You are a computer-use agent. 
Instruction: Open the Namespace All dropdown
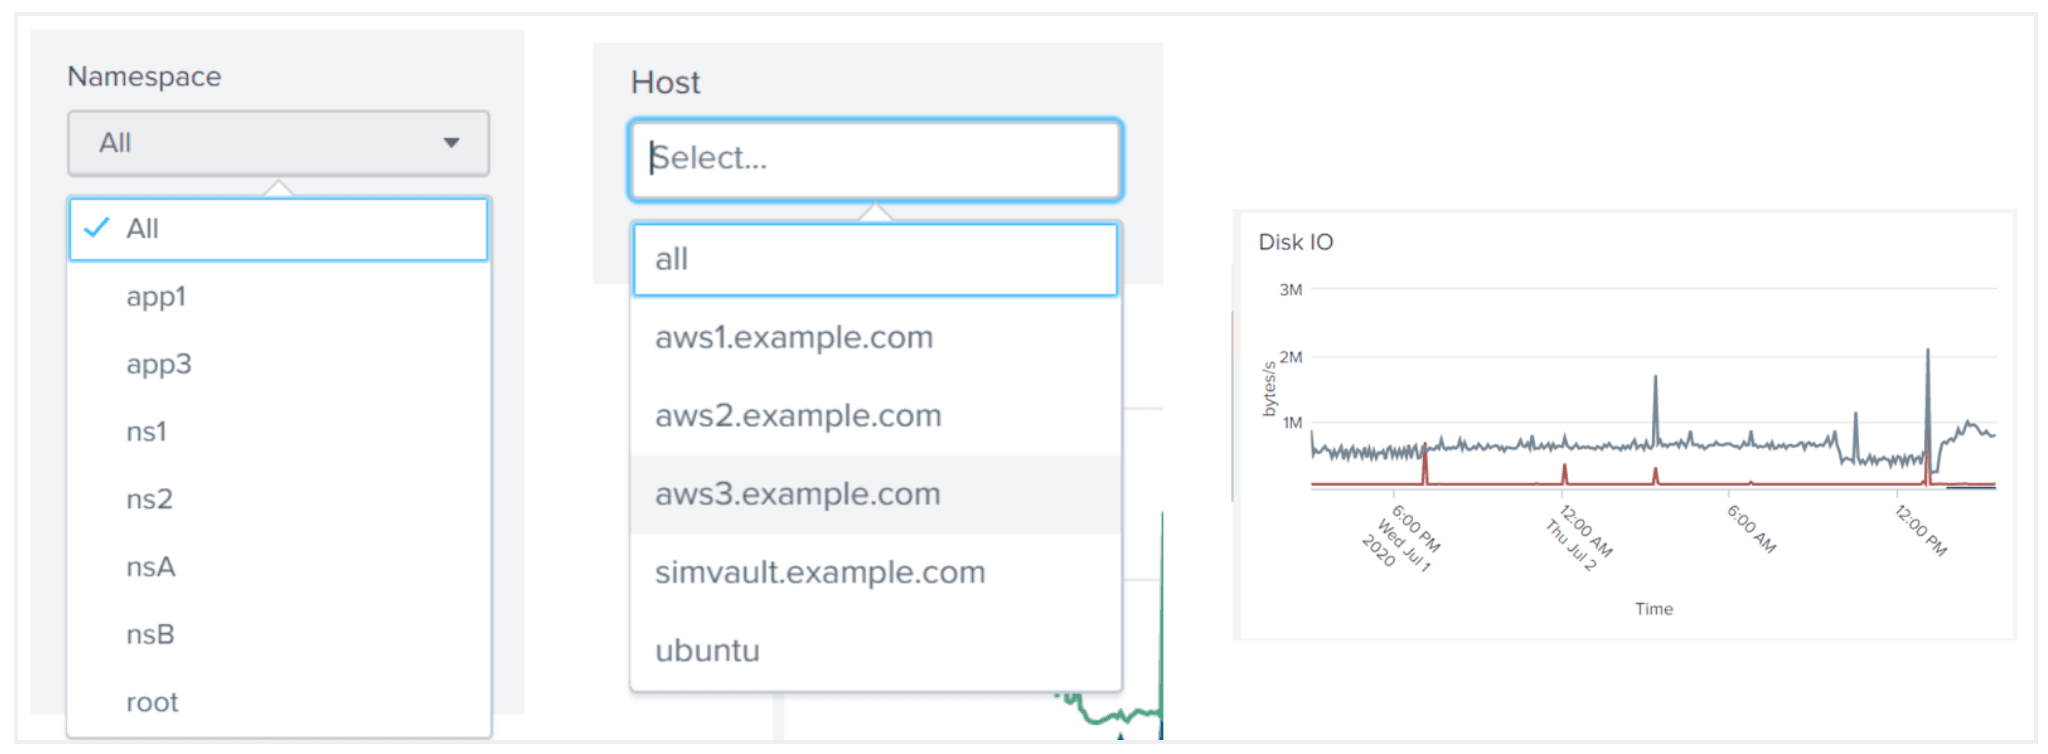(278, 143)
